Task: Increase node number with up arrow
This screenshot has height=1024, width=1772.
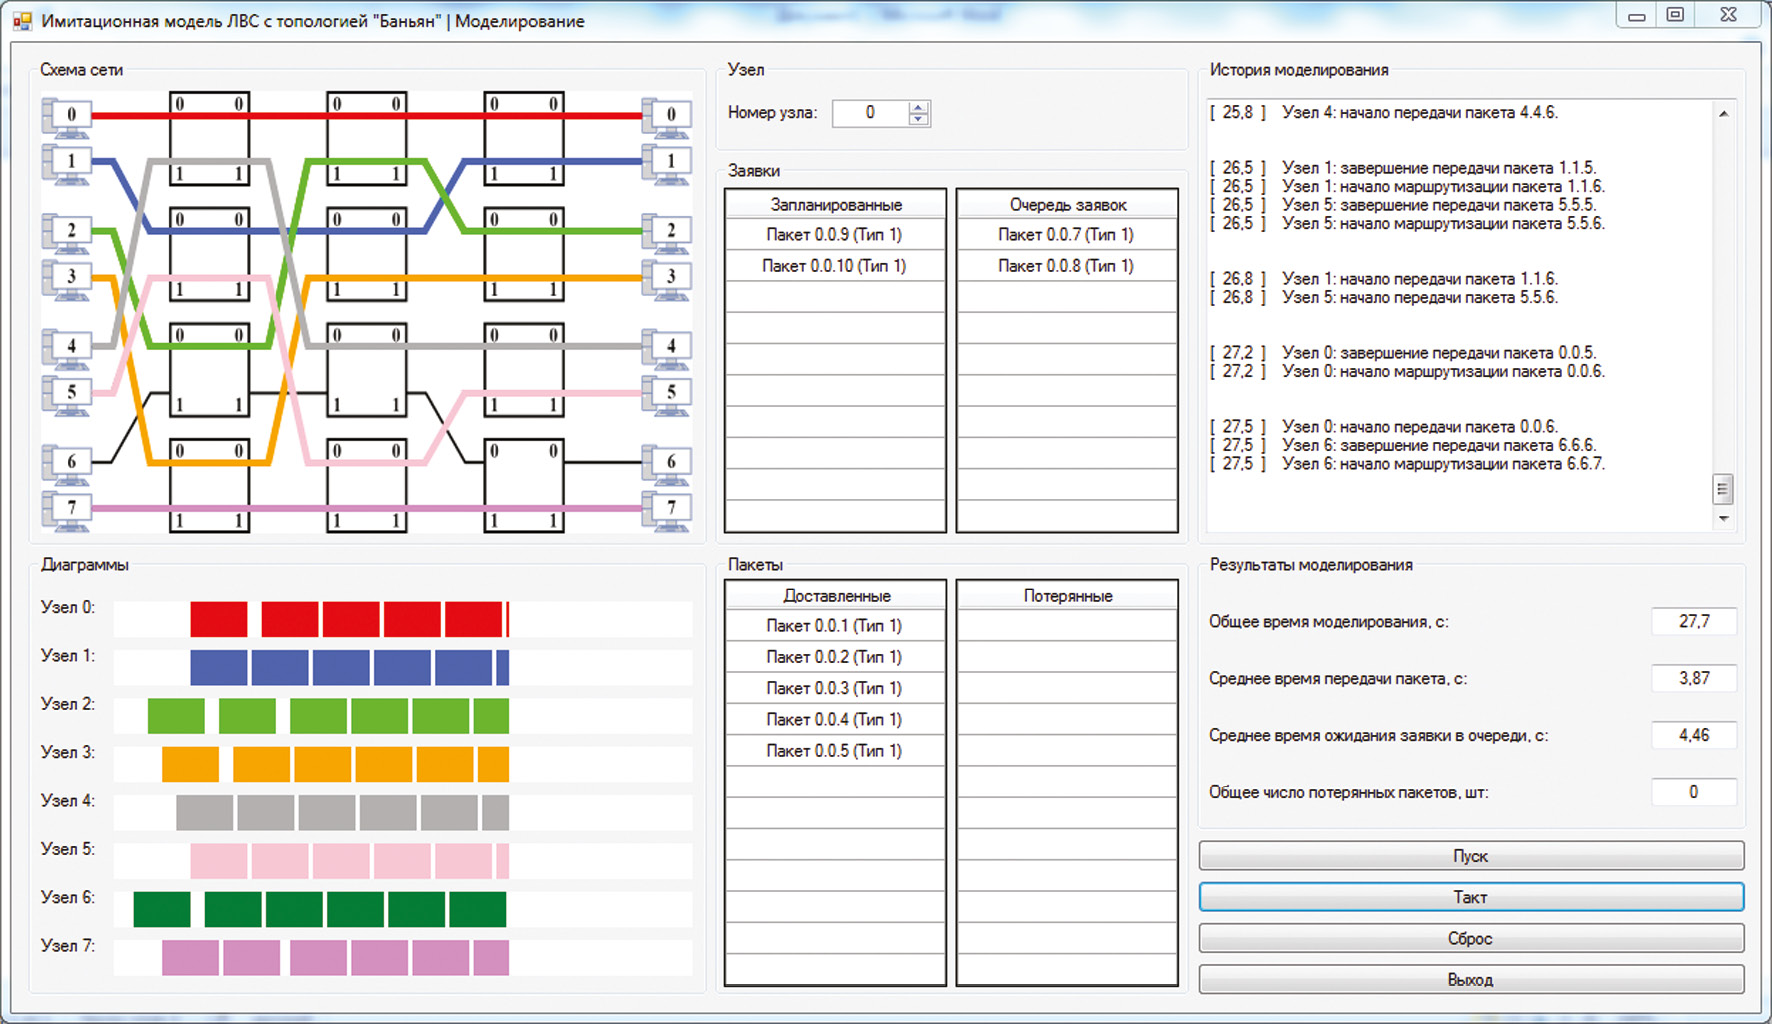Action: point(918,107)
